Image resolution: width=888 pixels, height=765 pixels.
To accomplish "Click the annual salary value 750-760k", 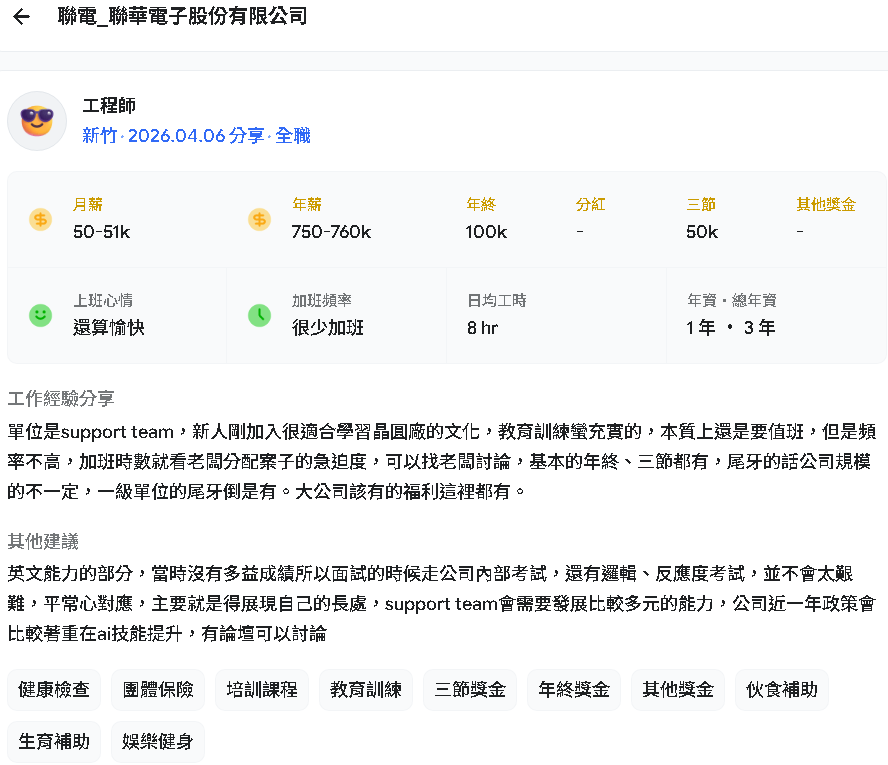I will pyautogui.click(x=331, y=232).
